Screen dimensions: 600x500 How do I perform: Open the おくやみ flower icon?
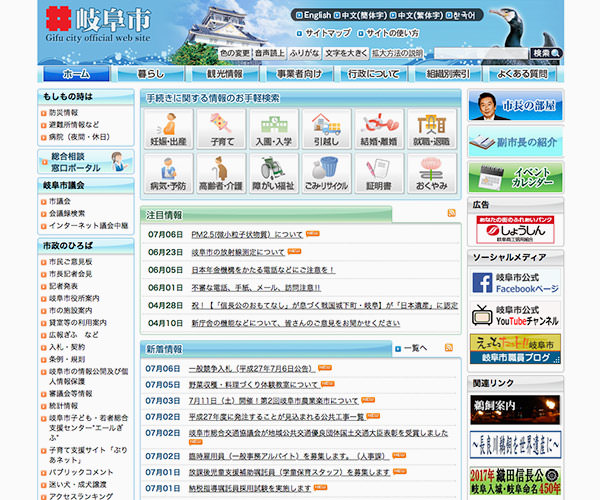tap(433, 174)
